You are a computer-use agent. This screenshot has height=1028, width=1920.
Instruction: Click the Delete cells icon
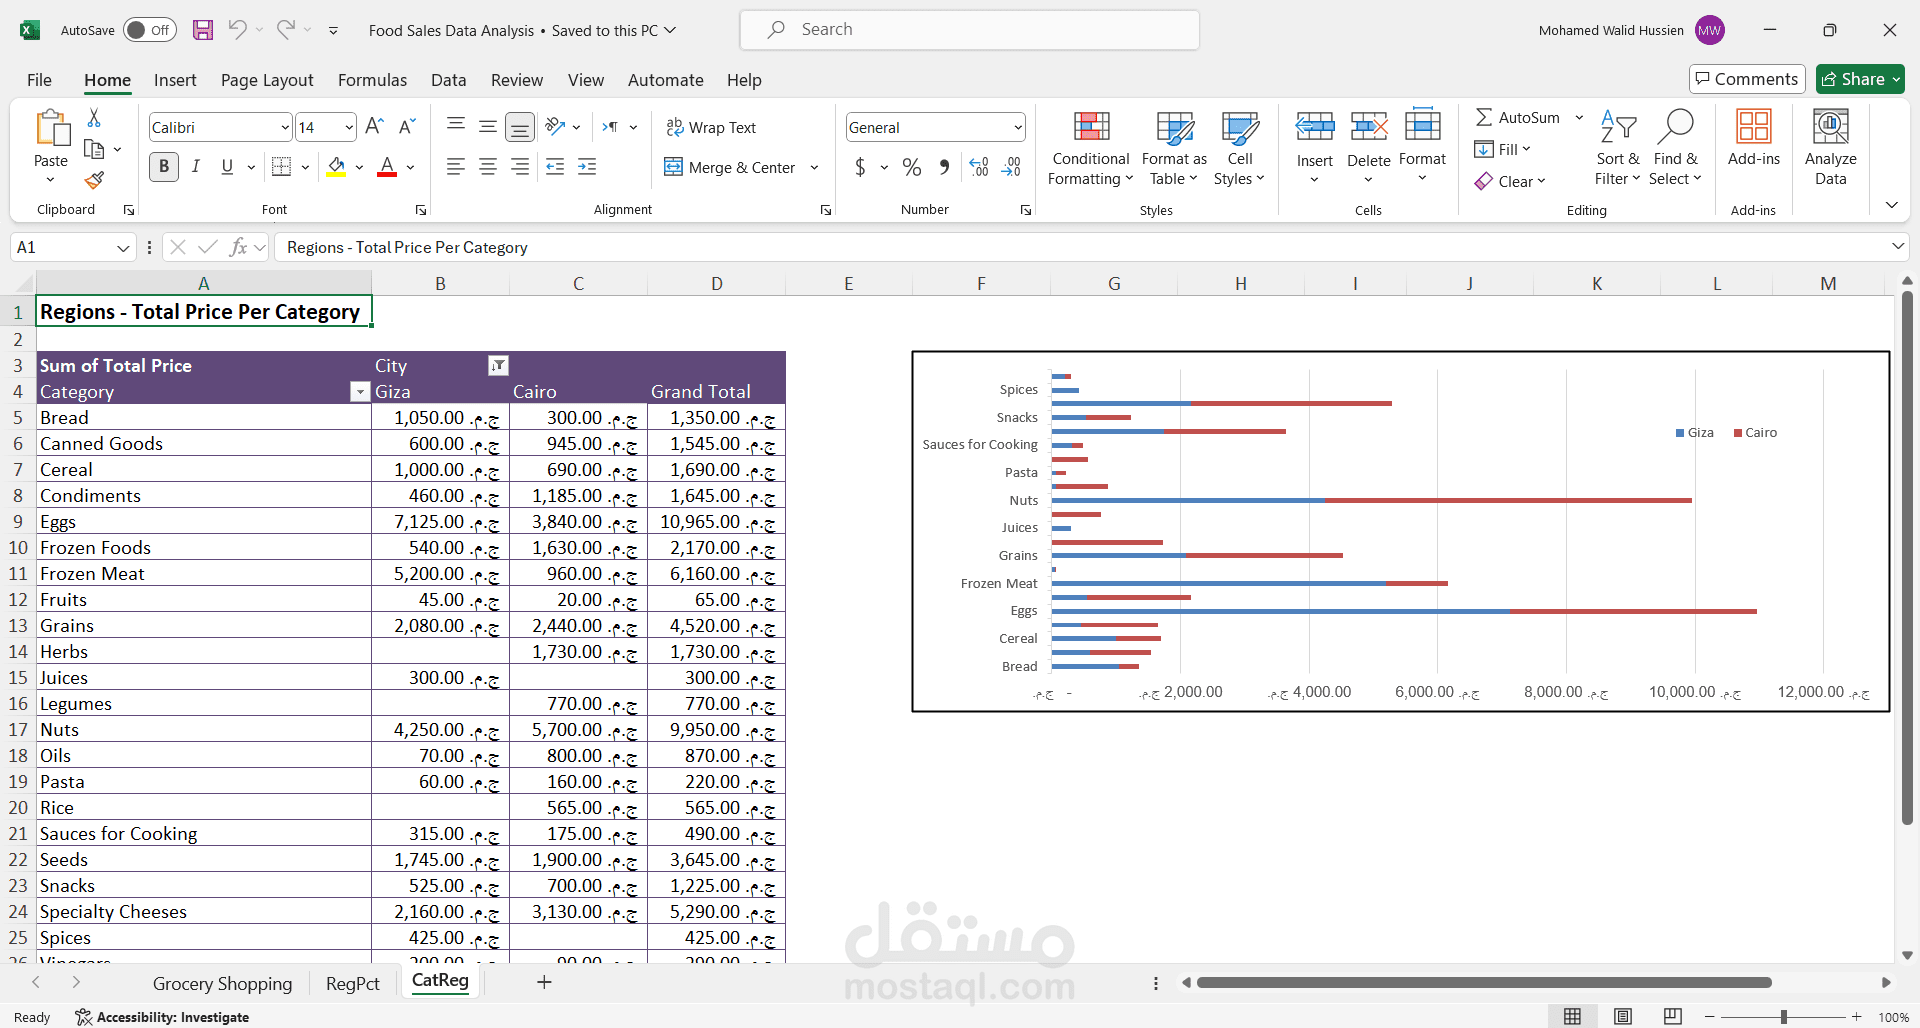(x=1369, y=127)
